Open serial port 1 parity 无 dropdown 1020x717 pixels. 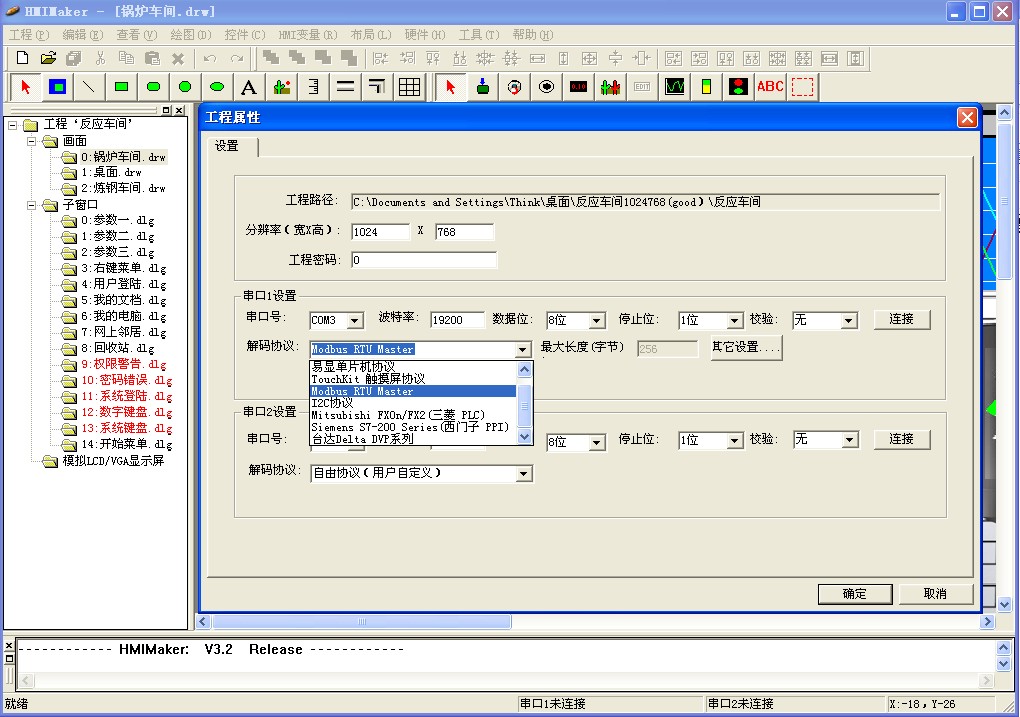point(848,320)
